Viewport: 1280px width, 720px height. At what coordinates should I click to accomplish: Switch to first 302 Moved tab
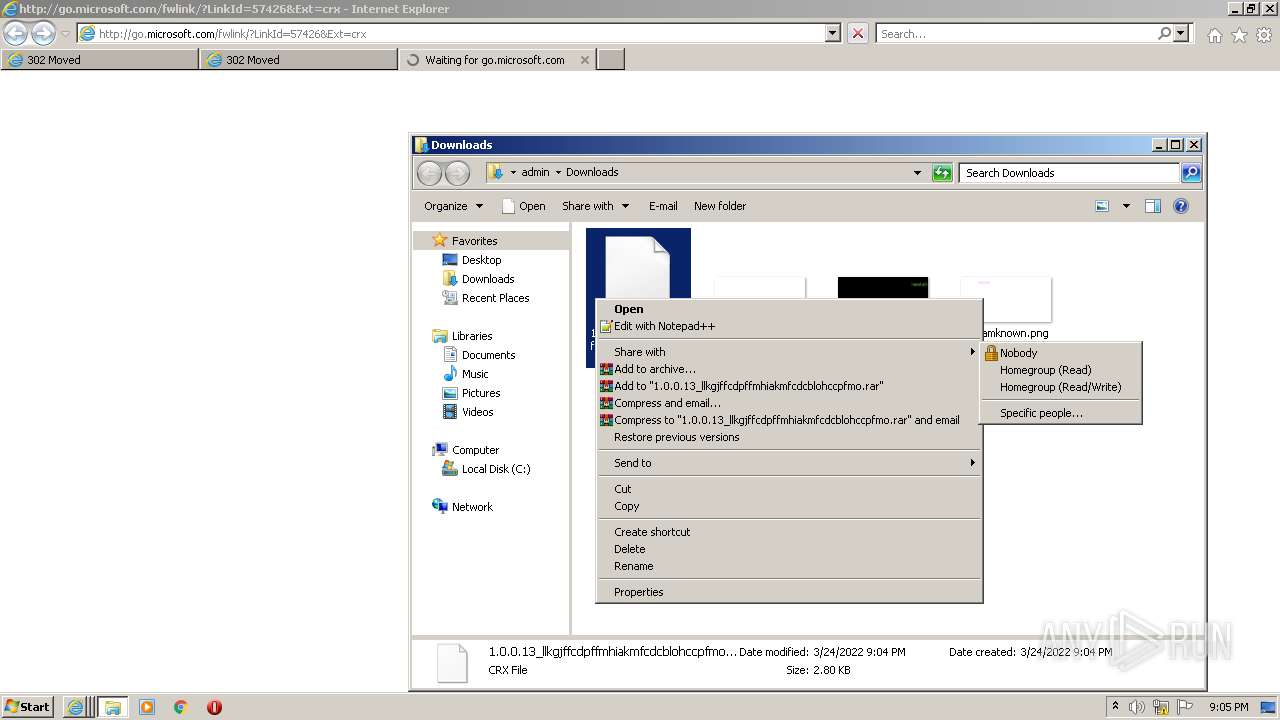pos(100,60)
